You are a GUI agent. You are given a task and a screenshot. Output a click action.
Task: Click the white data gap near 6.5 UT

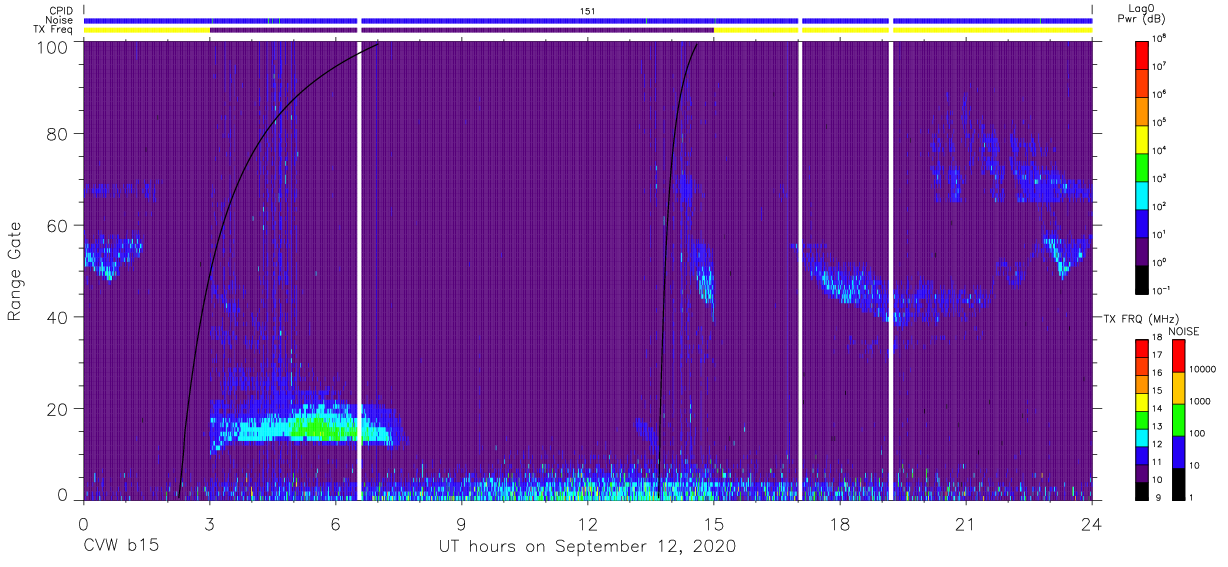tap(358, 270)
